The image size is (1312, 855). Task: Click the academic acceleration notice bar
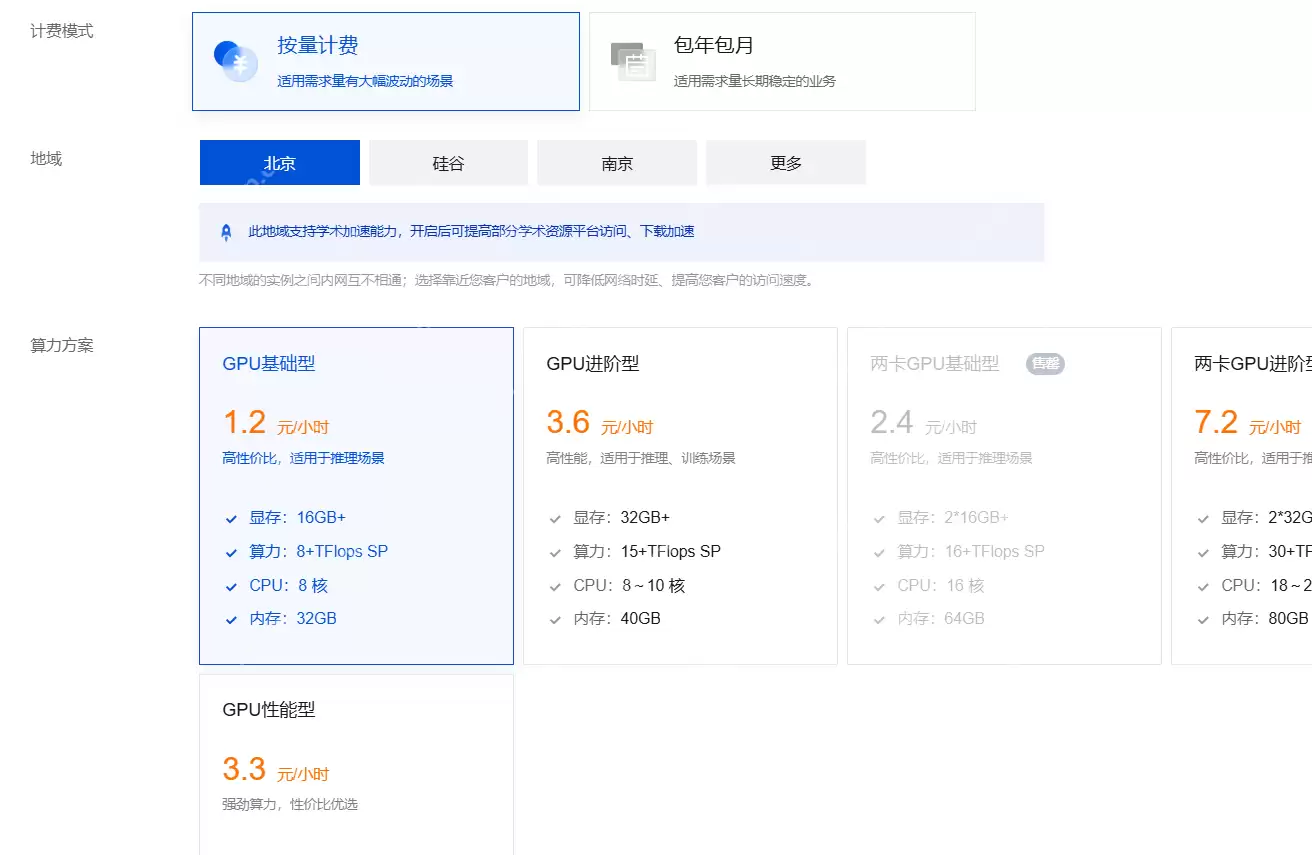(620, 231)
